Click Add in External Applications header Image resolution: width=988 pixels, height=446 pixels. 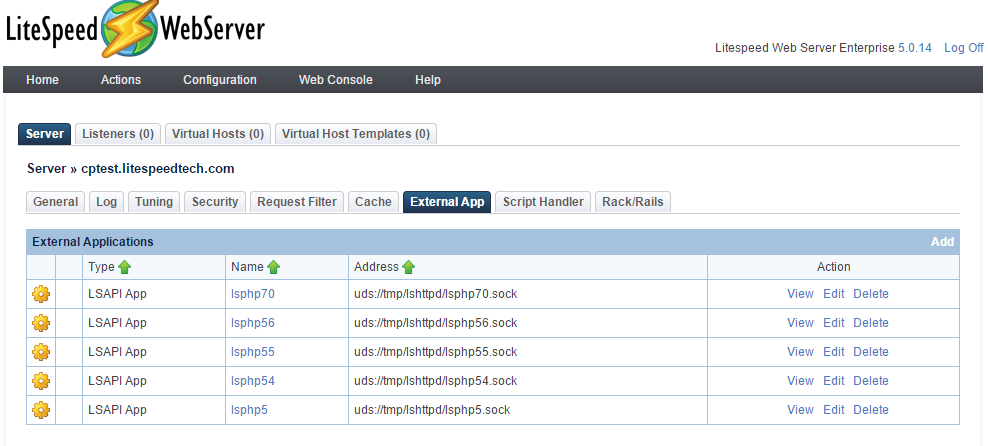[943, 242]
